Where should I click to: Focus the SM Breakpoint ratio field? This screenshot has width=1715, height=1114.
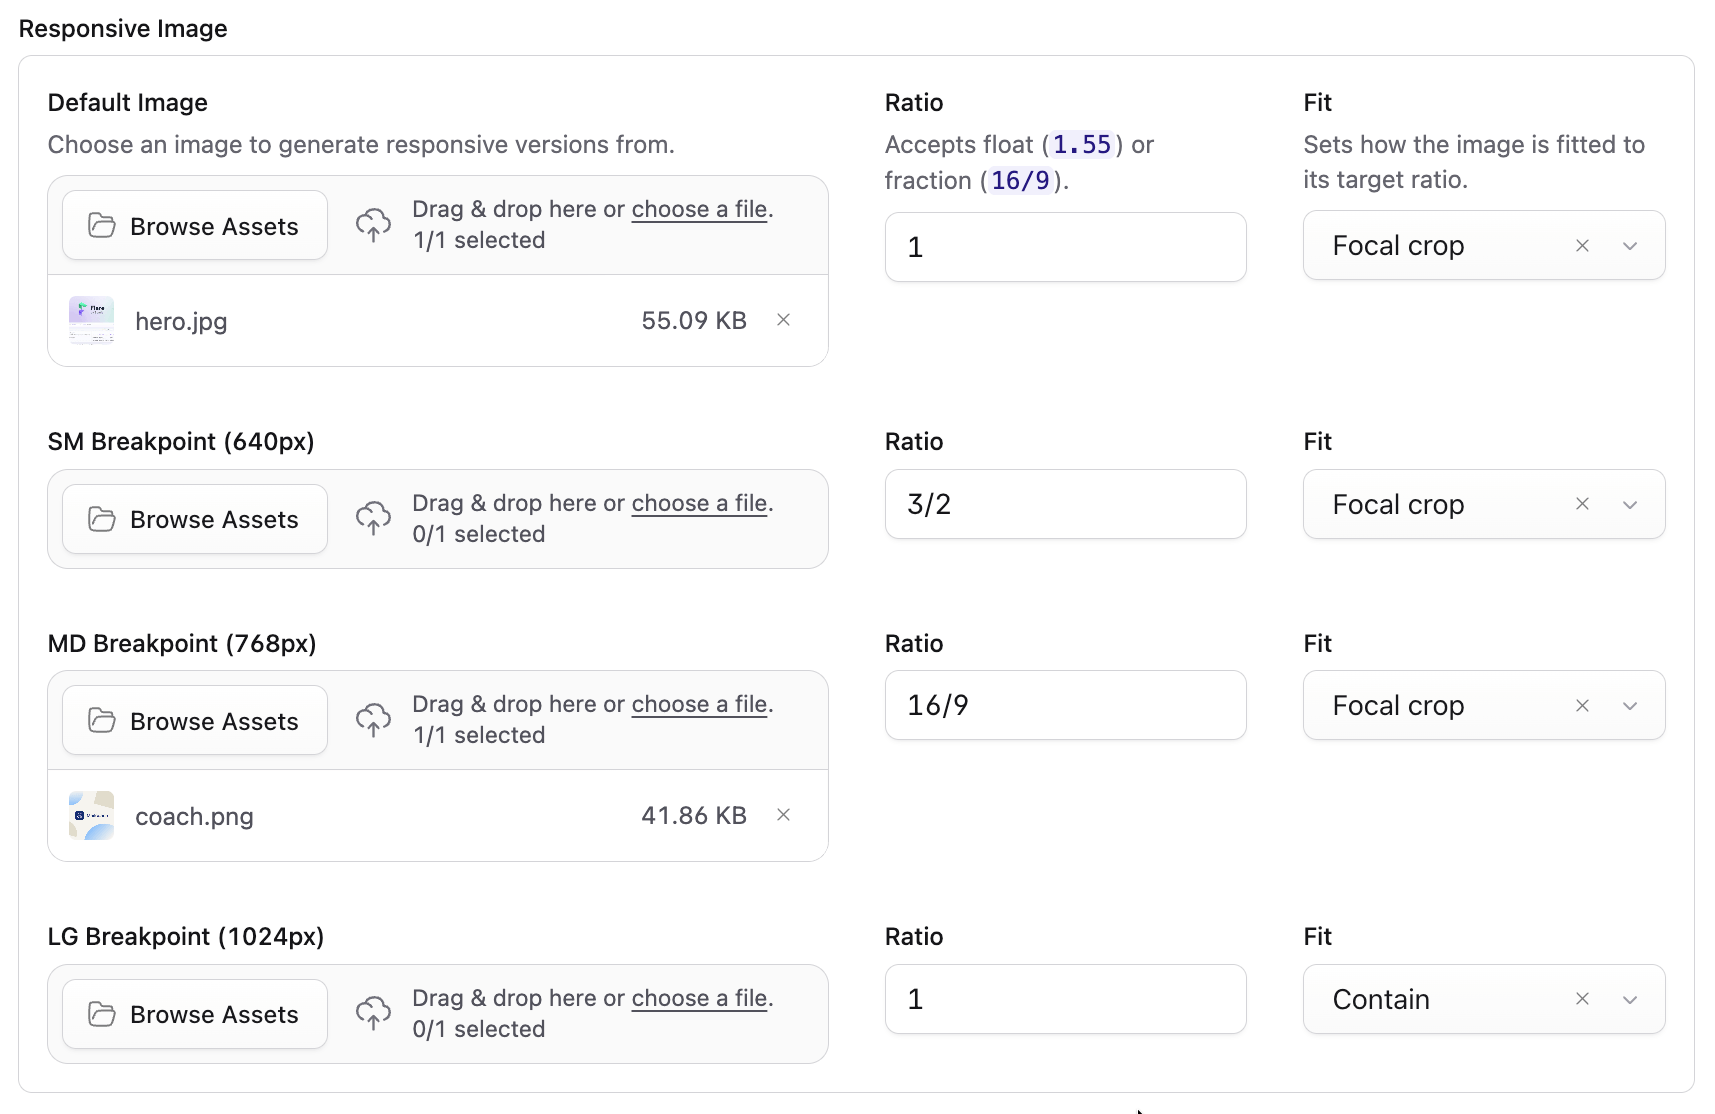pos(1065,504)
